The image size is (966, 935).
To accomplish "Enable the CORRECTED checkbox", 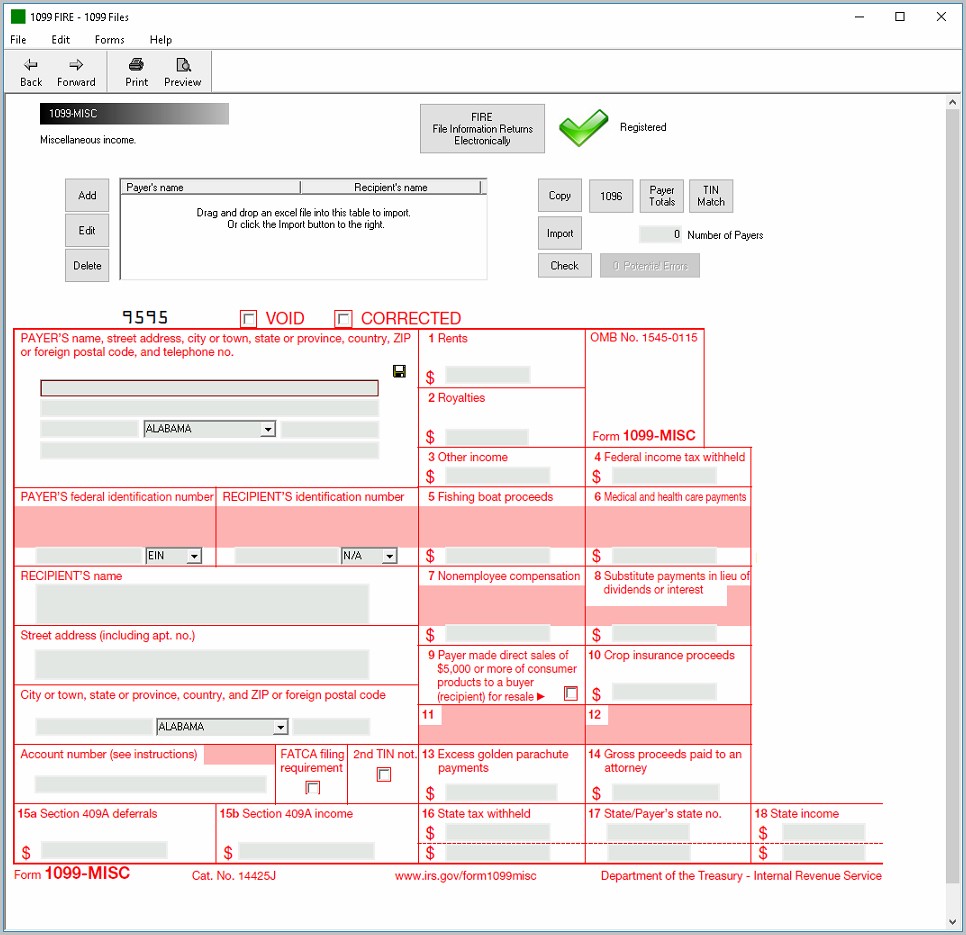I will click(x=344, y=319).
